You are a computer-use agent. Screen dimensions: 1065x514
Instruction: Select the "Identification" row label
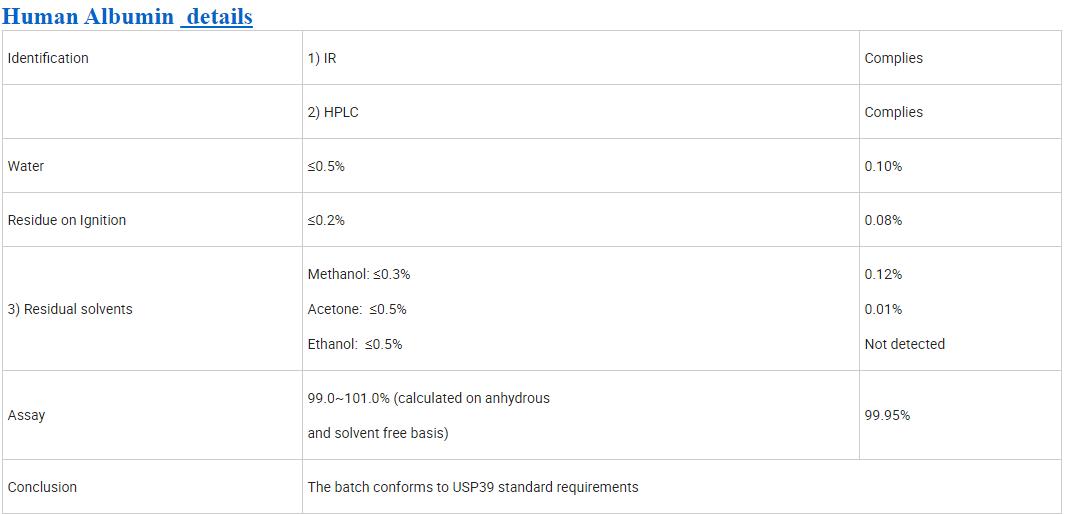[48, 58]
